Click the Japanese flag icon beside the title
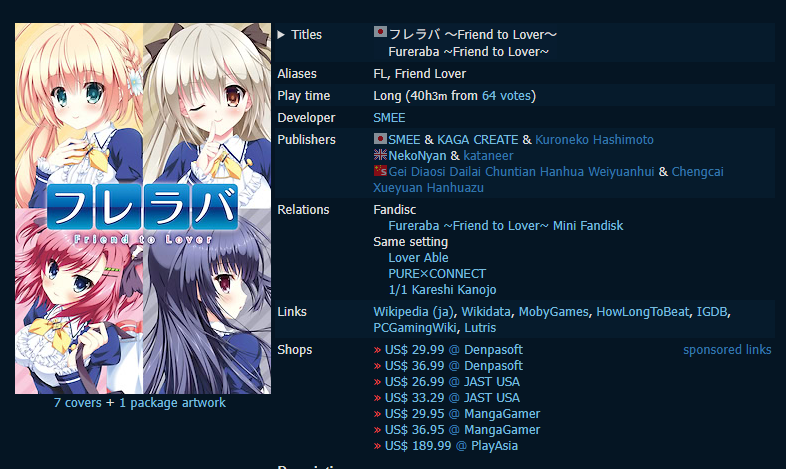This screenshot has height=469, width=786. coord(380,33)
